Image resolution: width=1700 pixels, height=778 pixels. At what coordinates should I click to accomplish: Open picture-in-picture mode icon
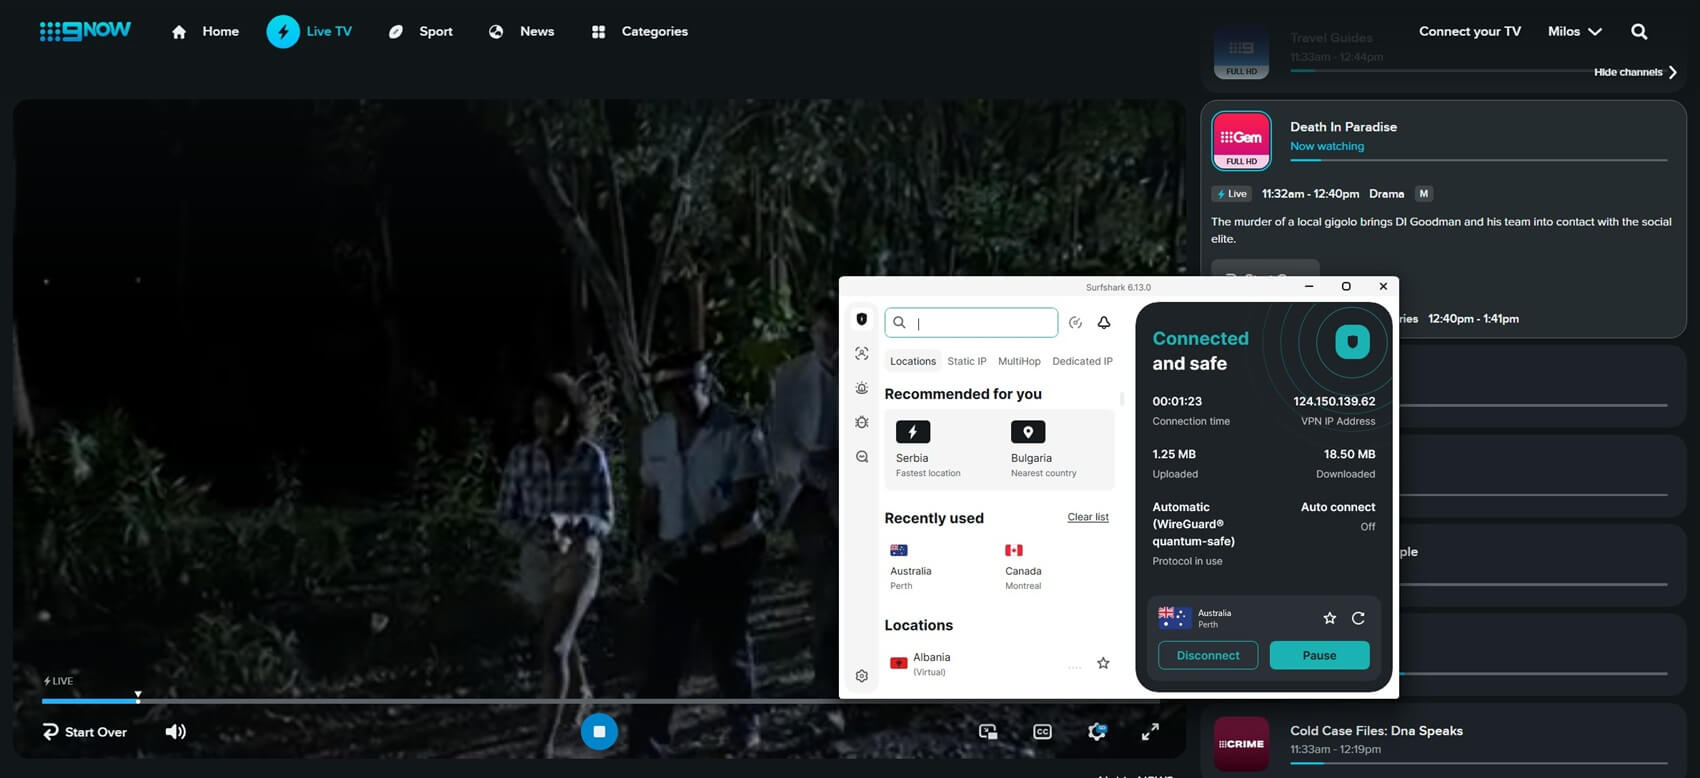point(988,732)
